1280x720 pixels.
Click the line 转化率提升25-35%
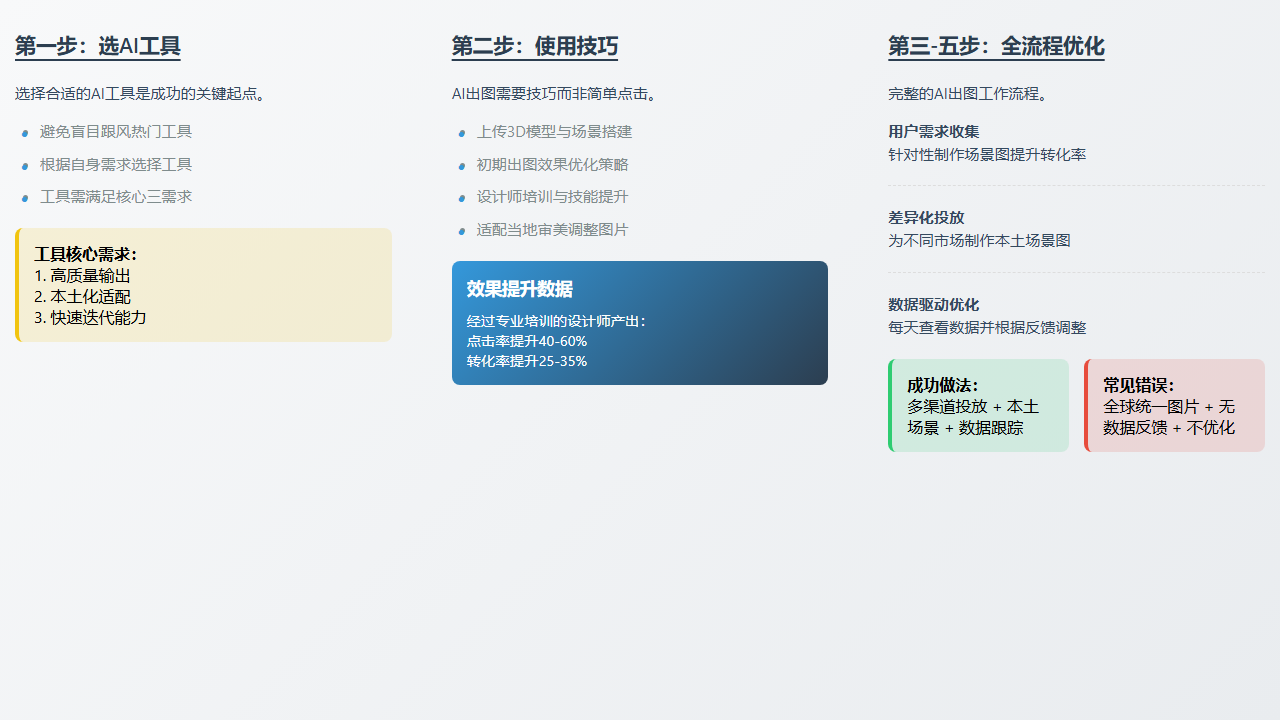pyautogui.click(x=527, y=361)
